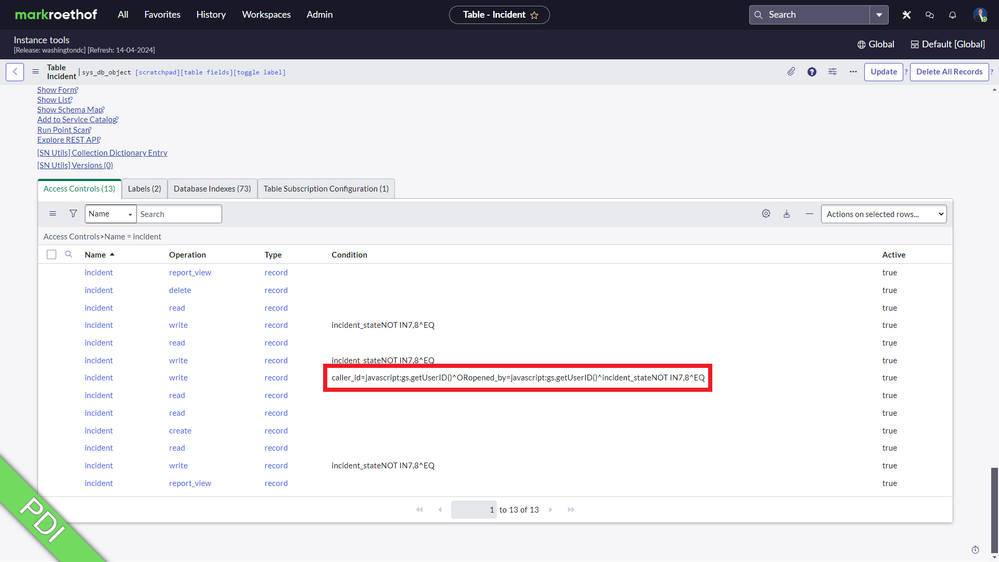Click the list filter funnel icon

point(73,214)
